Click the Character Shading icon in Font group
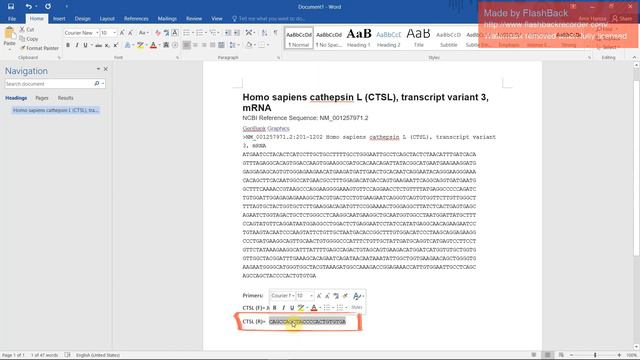 pos(166,45)
